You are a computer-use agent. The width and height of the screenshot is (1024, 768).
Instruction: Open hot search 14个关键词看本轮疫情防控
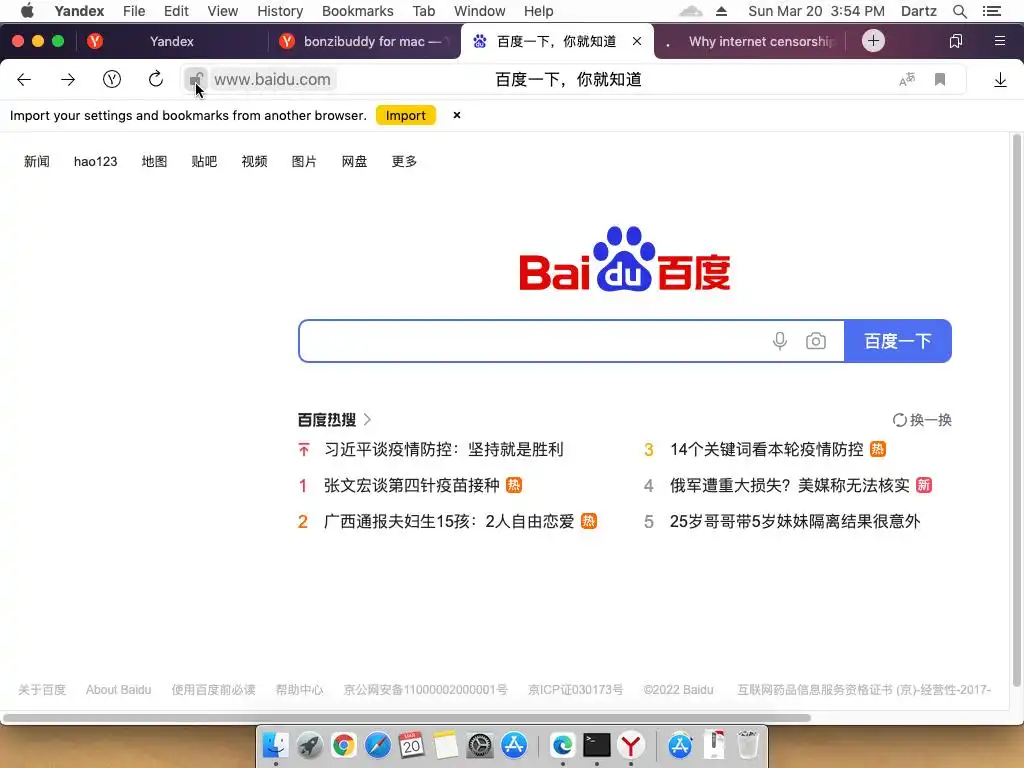766,449
